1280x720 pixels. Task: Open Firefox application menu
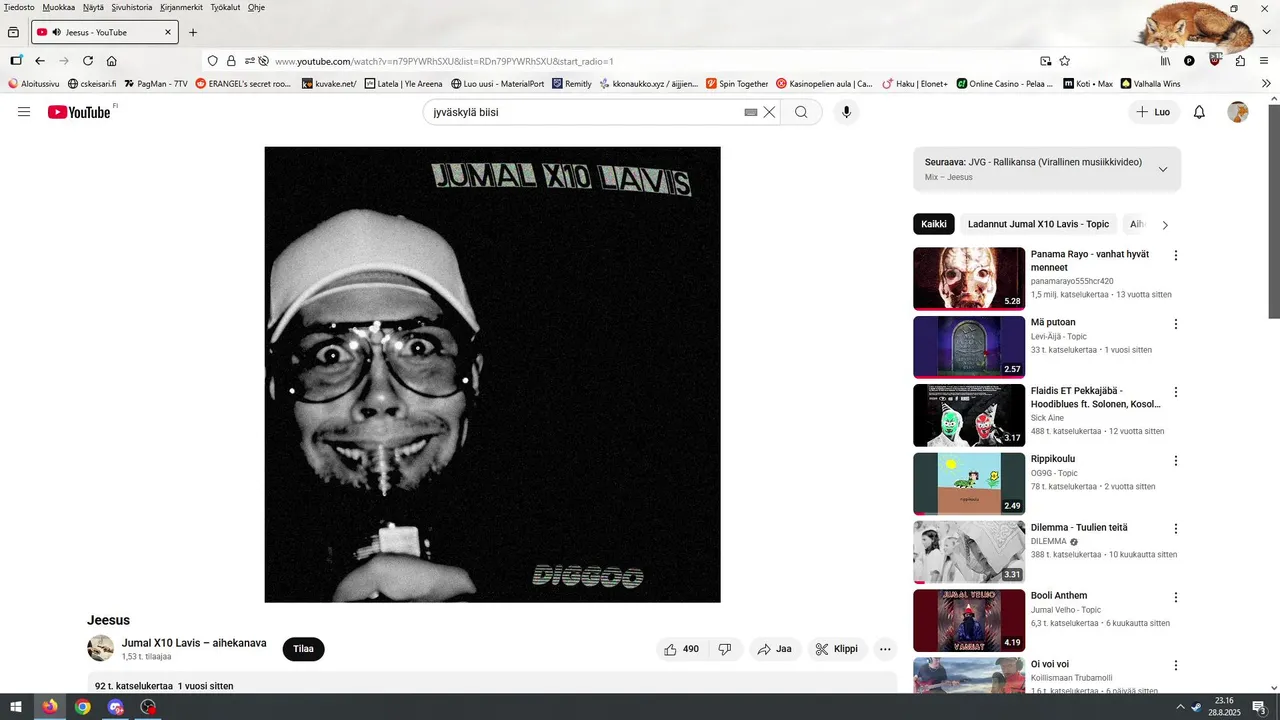click(1264, 61)
